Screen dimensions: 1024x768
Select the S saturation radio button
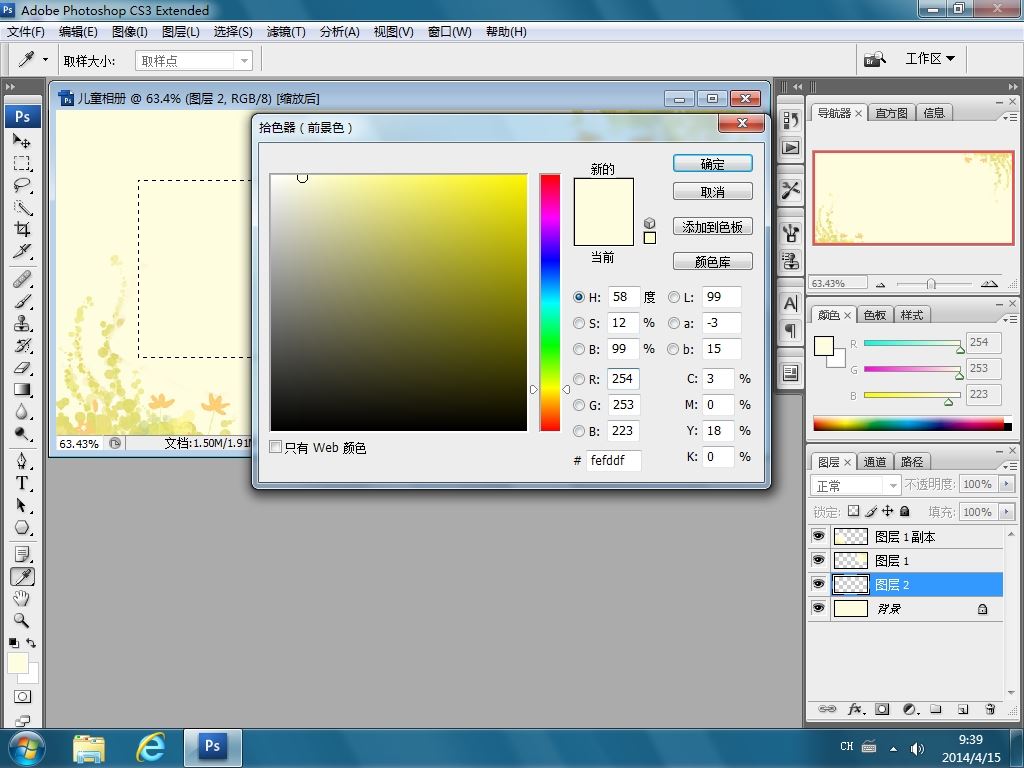579,323
